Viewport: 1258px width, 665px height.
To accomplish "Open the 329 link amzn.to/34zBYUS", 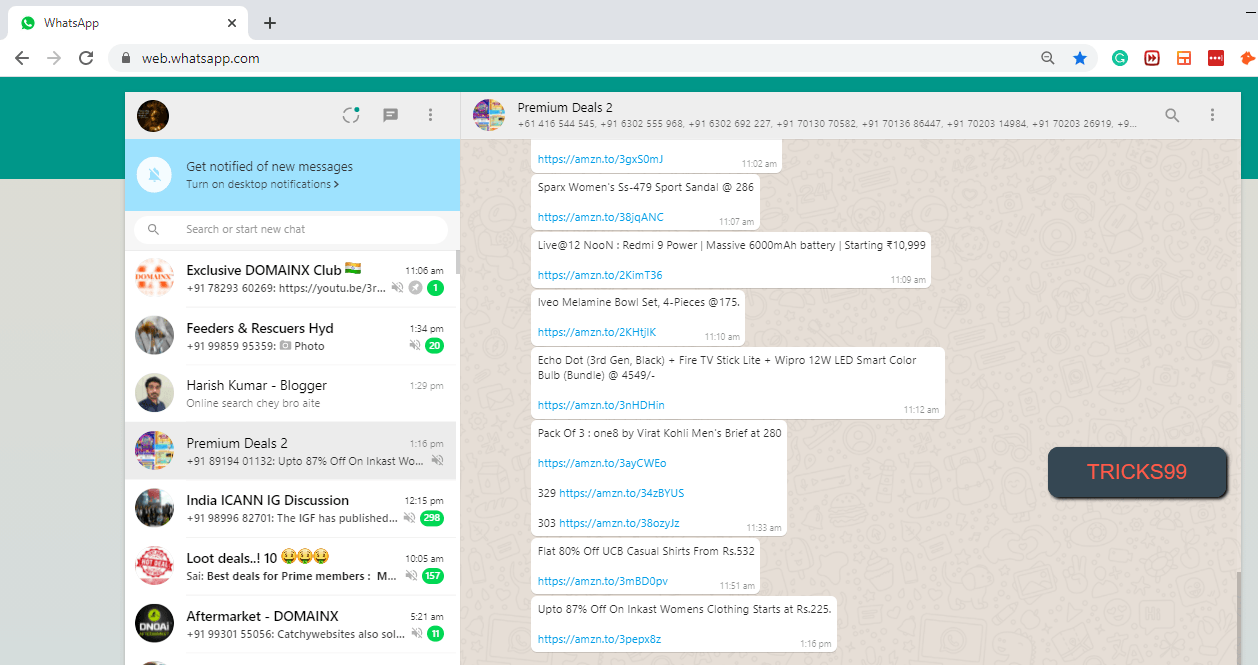I will tap(621, 493).
